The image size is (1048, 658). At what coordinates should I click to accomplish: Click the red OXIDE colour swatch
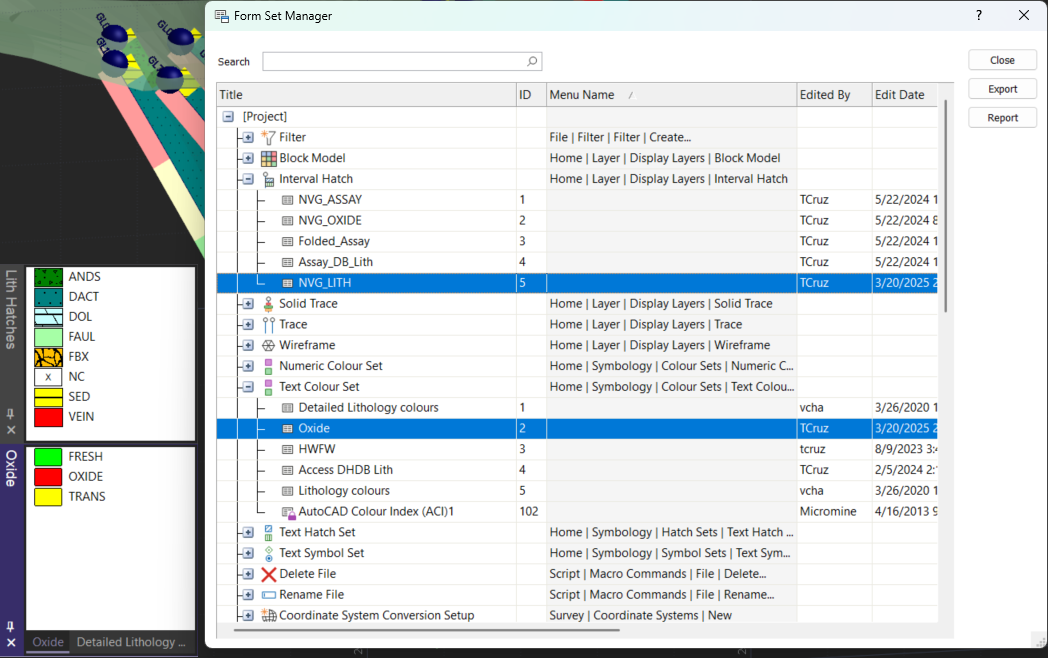point(48,477)
